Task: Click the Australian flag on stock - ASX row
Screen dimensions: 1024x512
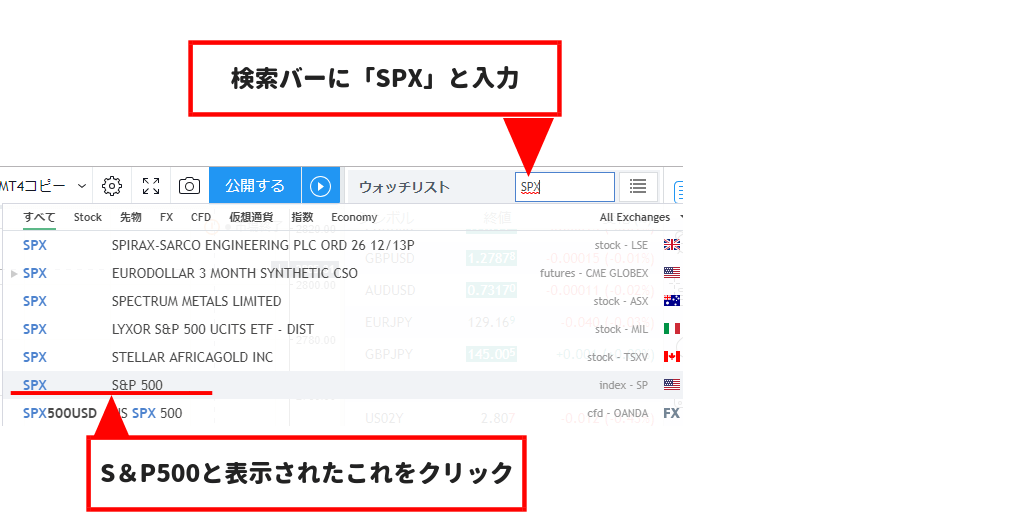Action: pyautogui.click(x=672, y=301)
